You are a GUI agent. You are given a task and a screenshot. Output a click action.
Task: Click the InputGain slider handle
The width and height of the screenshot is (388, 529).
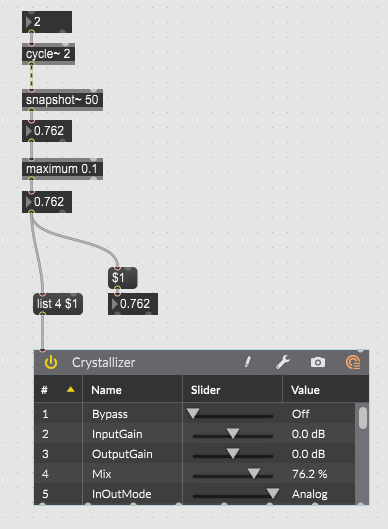coord(233,433)
